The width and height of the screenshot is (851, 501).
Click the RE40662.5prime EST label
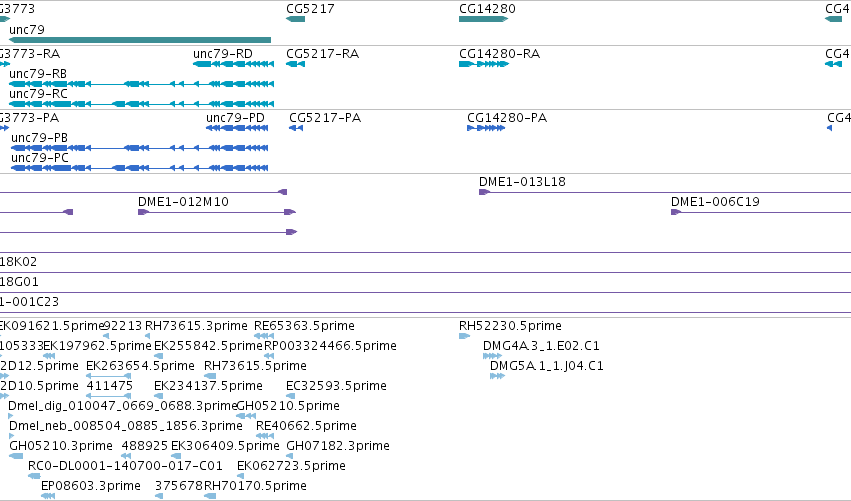(306, 426)
